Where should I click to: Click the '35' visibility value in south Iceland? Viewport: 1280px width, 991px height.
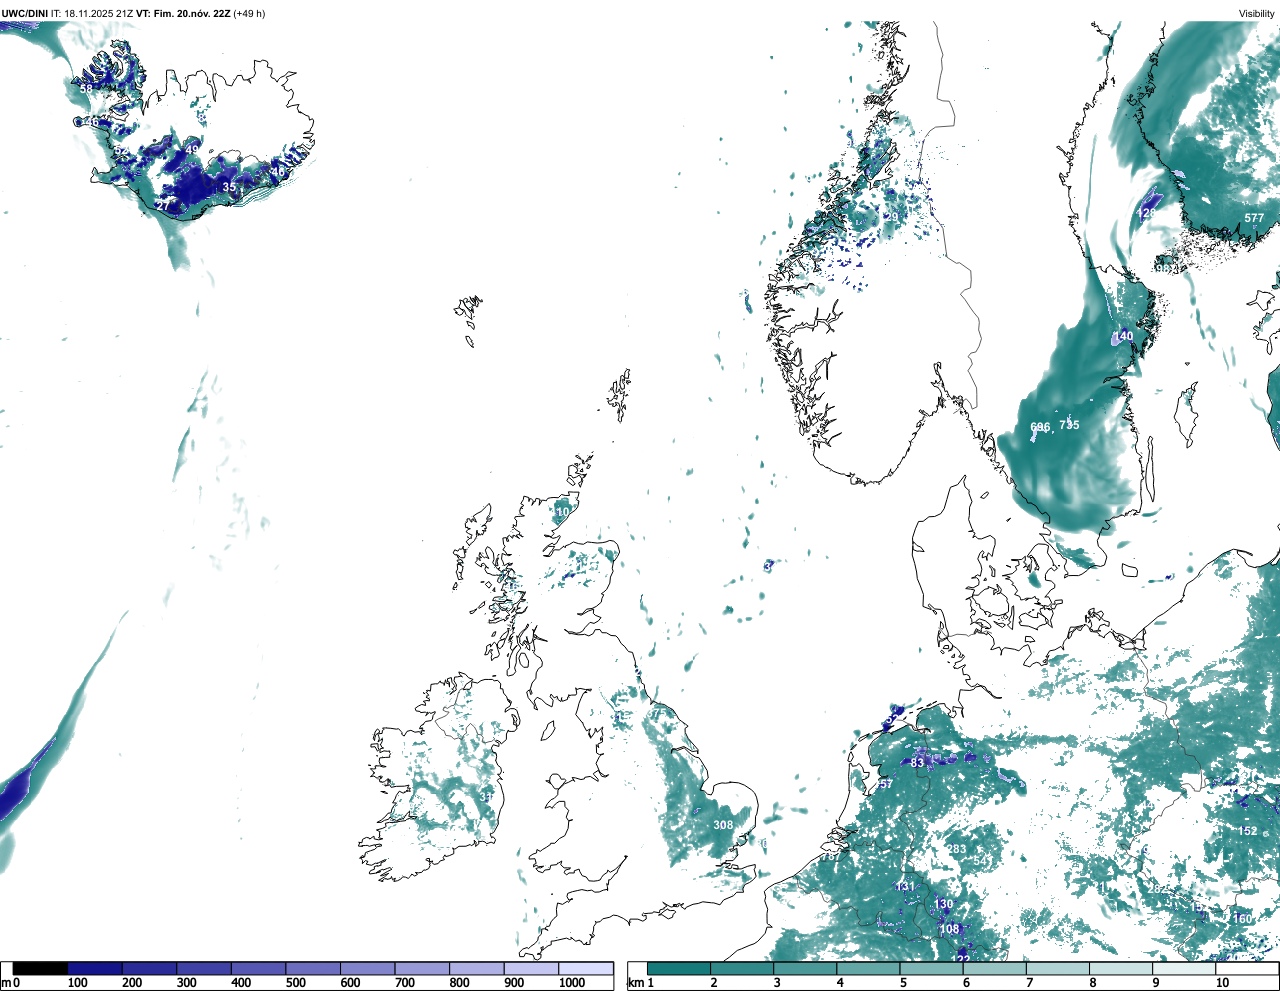point(229,187)
